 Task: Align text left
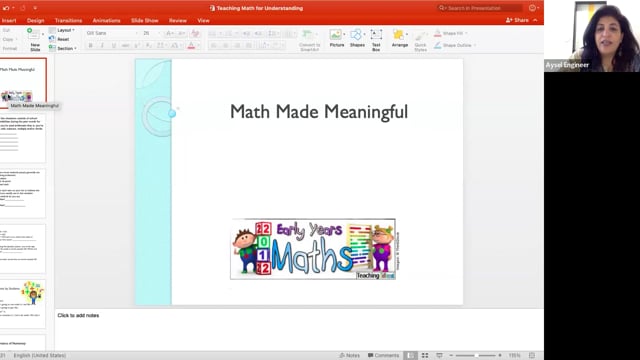click(213, 45)
